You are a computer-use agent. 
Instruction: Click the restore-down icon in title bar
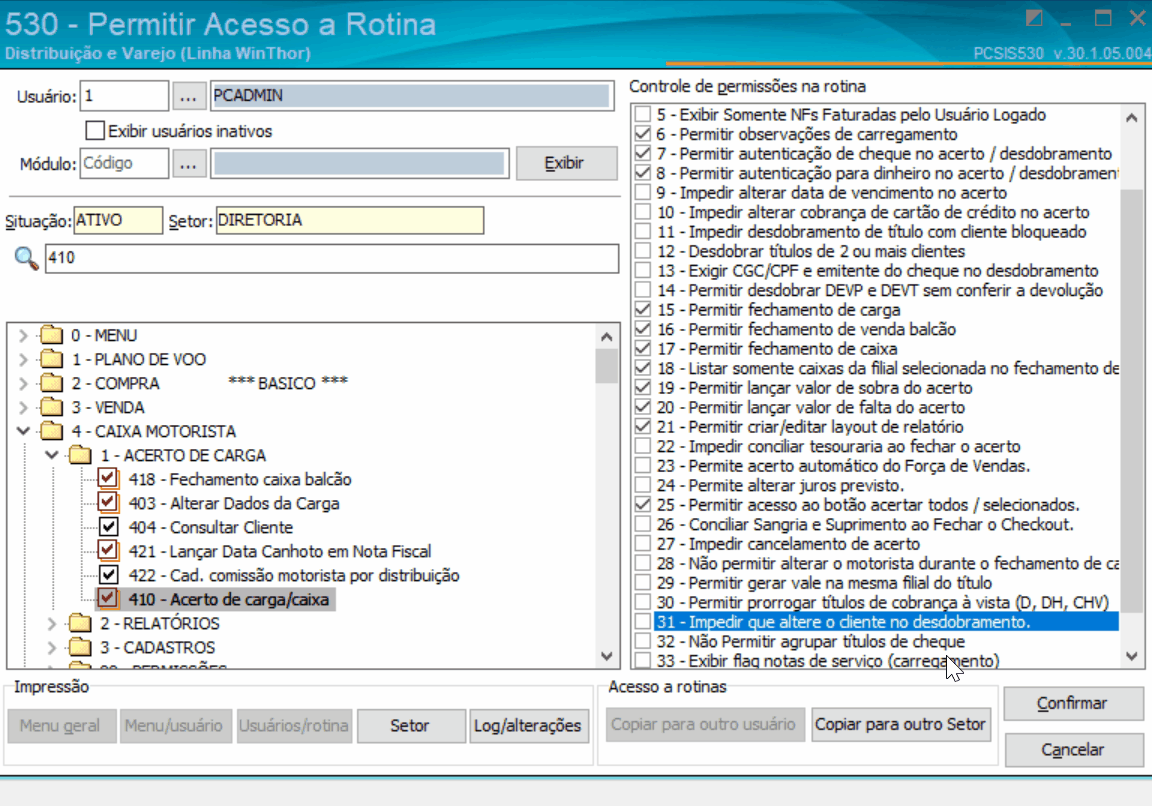tap(1034, 18)
